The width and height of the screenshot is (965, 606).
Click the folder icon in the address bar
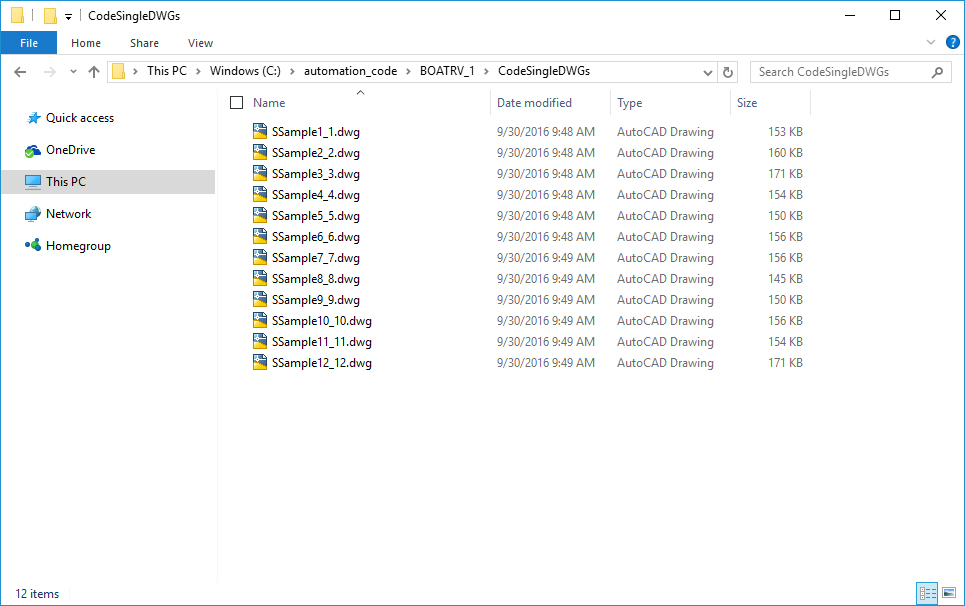(x=119, y=71)
